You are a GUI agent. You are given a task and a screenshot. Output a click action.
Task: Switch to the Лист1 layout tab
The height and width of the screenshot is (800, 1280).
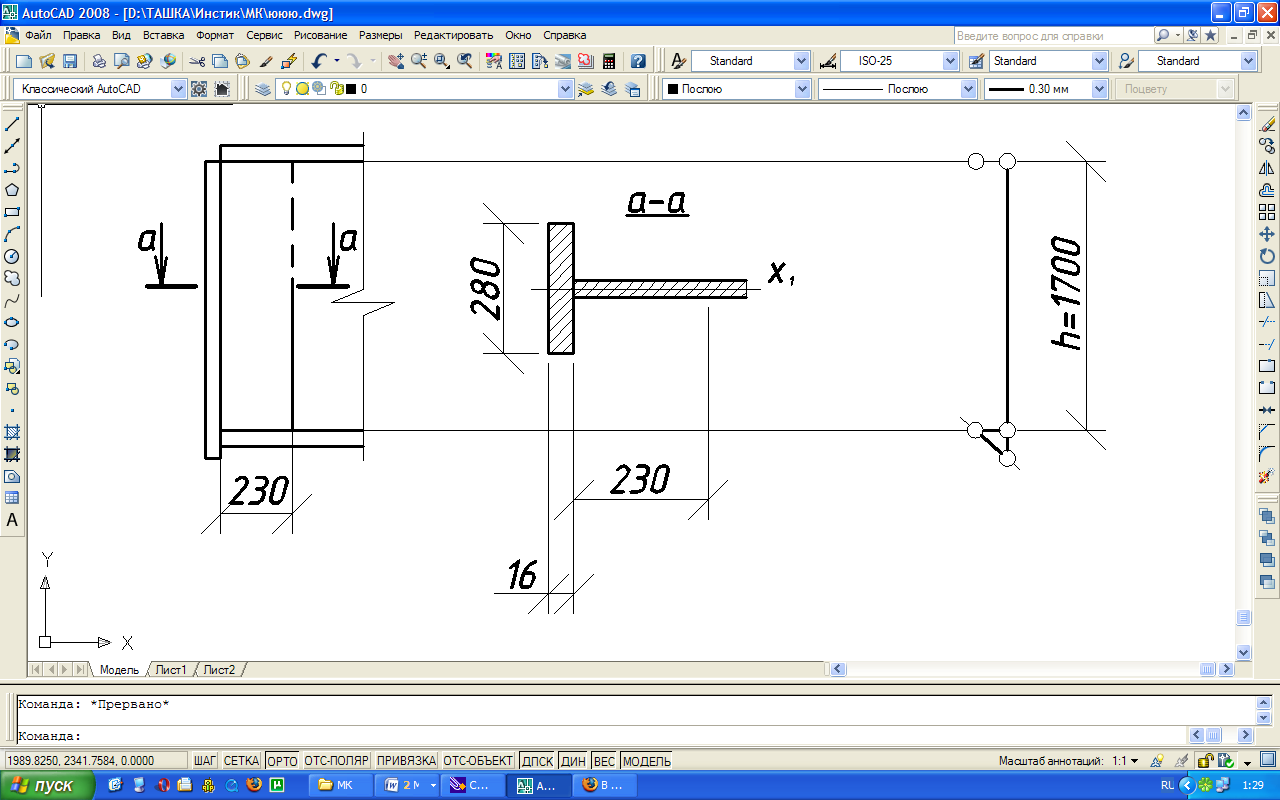point(170,669)
